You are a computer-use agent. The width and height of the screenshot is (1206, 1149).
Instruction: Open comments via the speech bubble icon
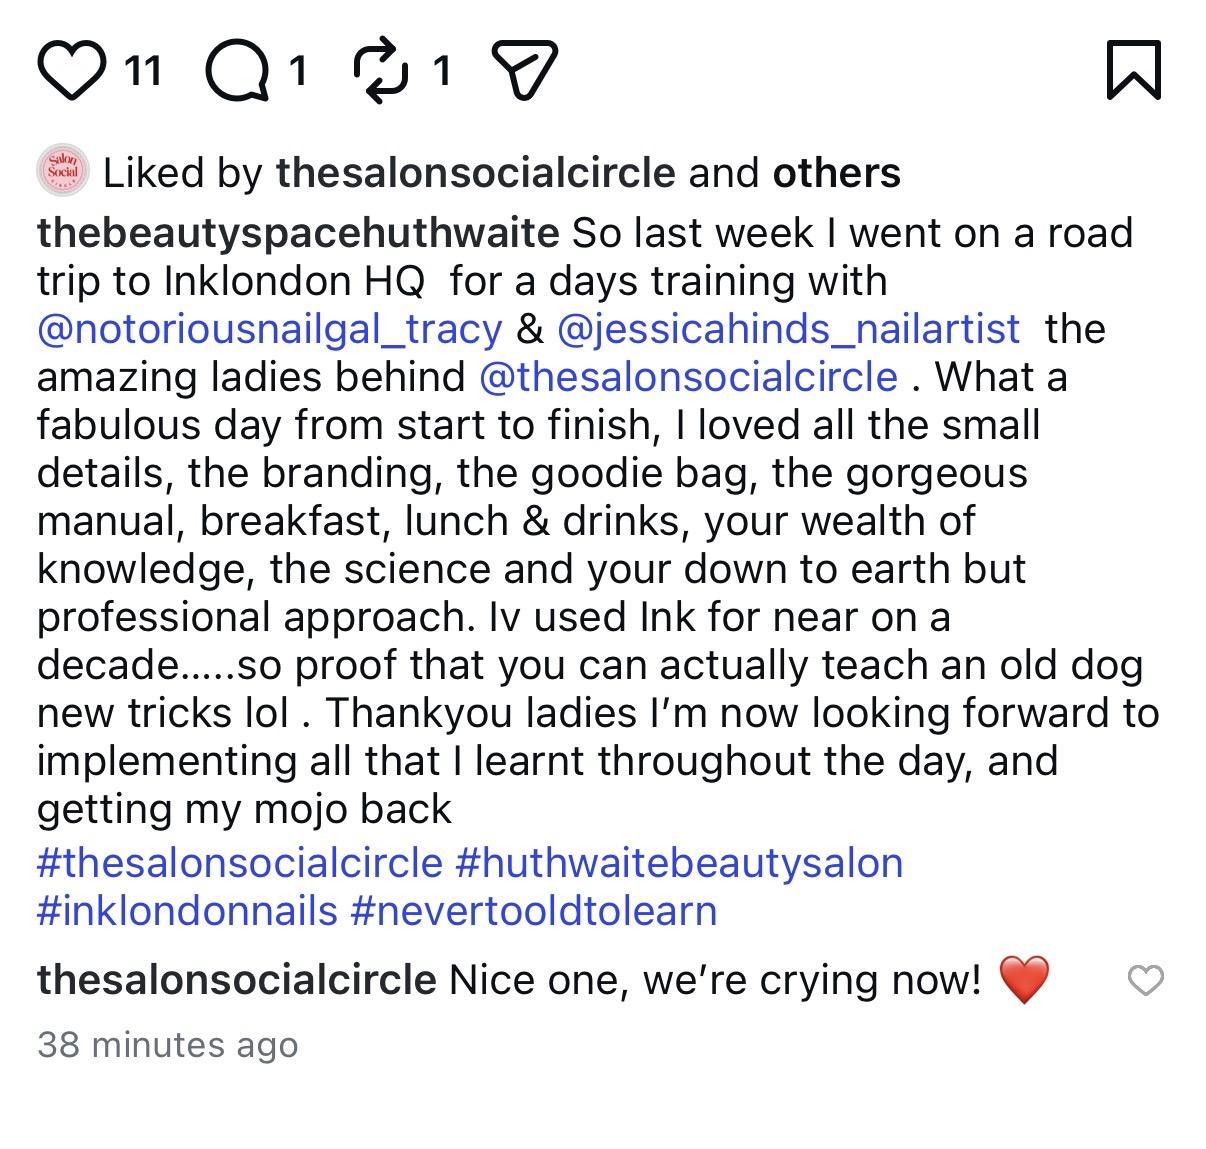pos(237,71)
